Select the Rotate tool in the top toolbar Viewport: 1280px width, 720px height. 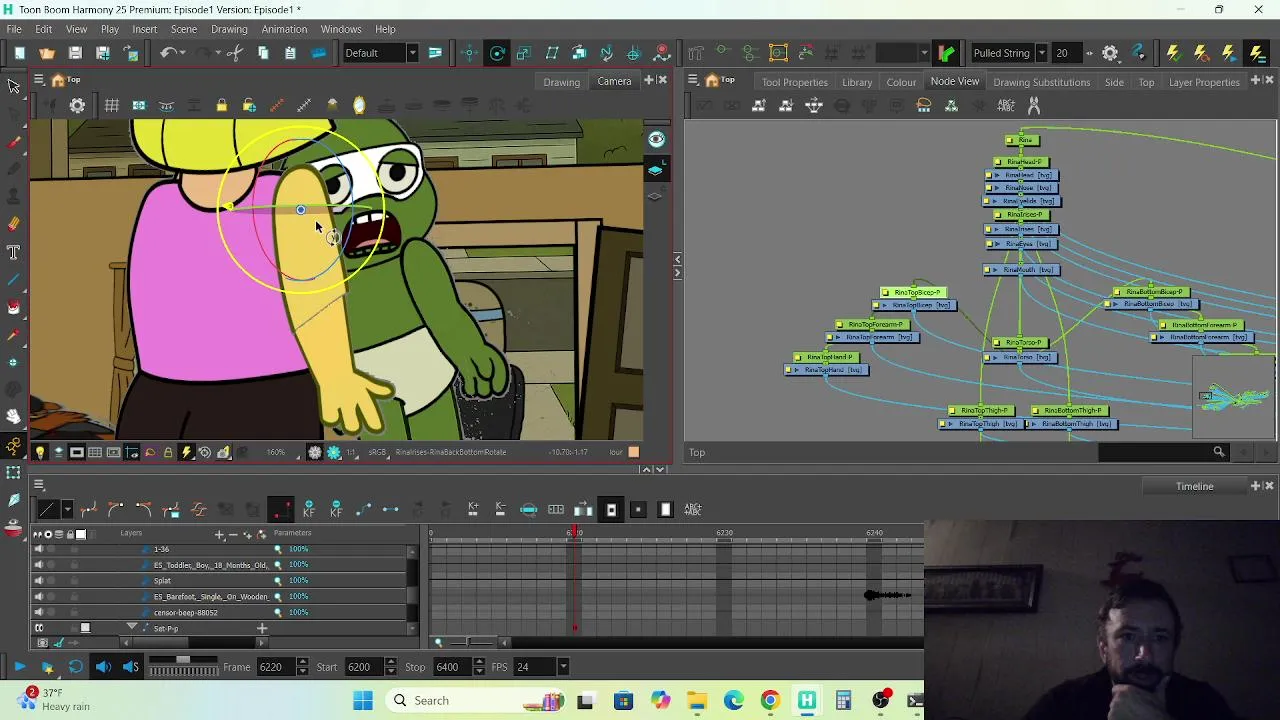click(x=497, y=53)
